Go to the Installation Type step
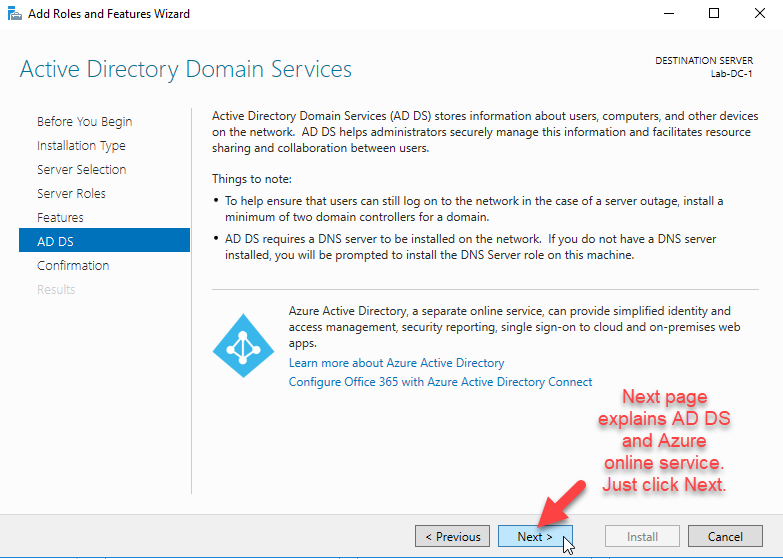Image resolution: width=783 pixels, height=559 pixels. coord(81,145)
